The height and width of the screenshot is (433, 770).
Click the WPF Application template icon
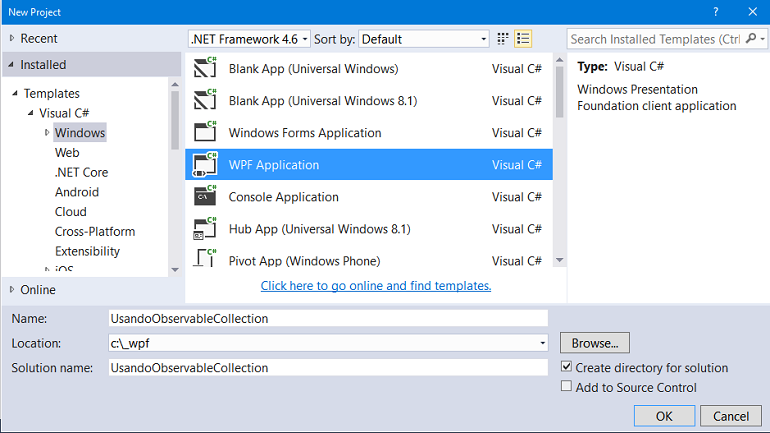pyautogui.click(x=205, y=164)
